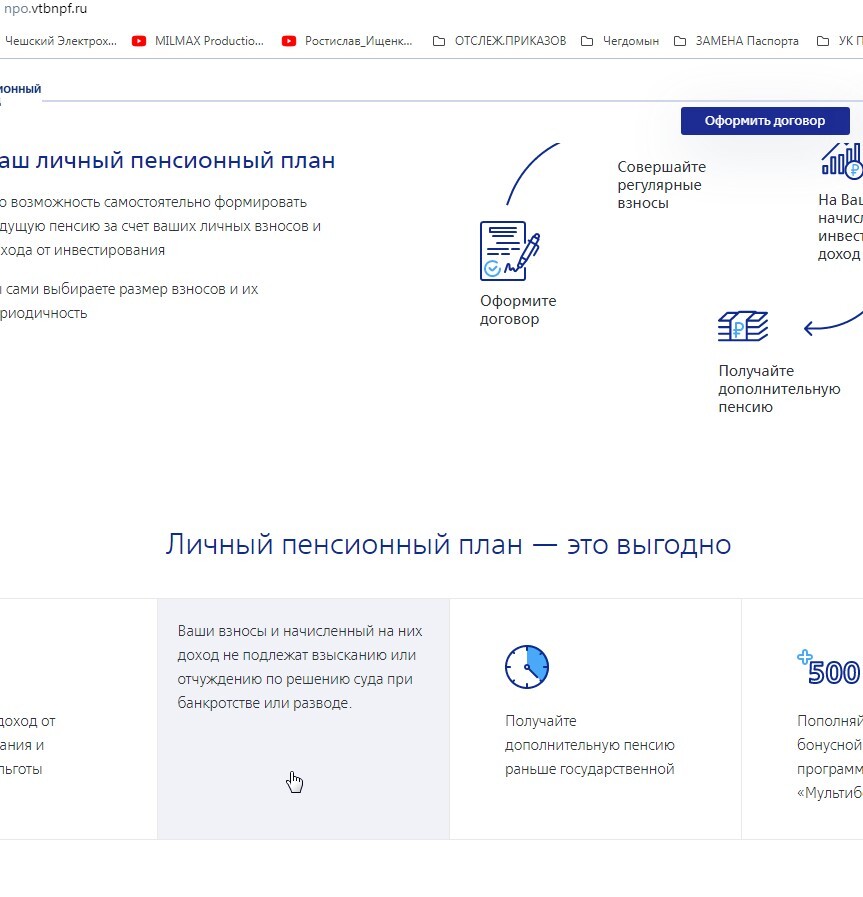Image resolution: width=863 pixels, height=897 pixels.
Task: Click the ruble money stack icon
Action: pos(743,327)
